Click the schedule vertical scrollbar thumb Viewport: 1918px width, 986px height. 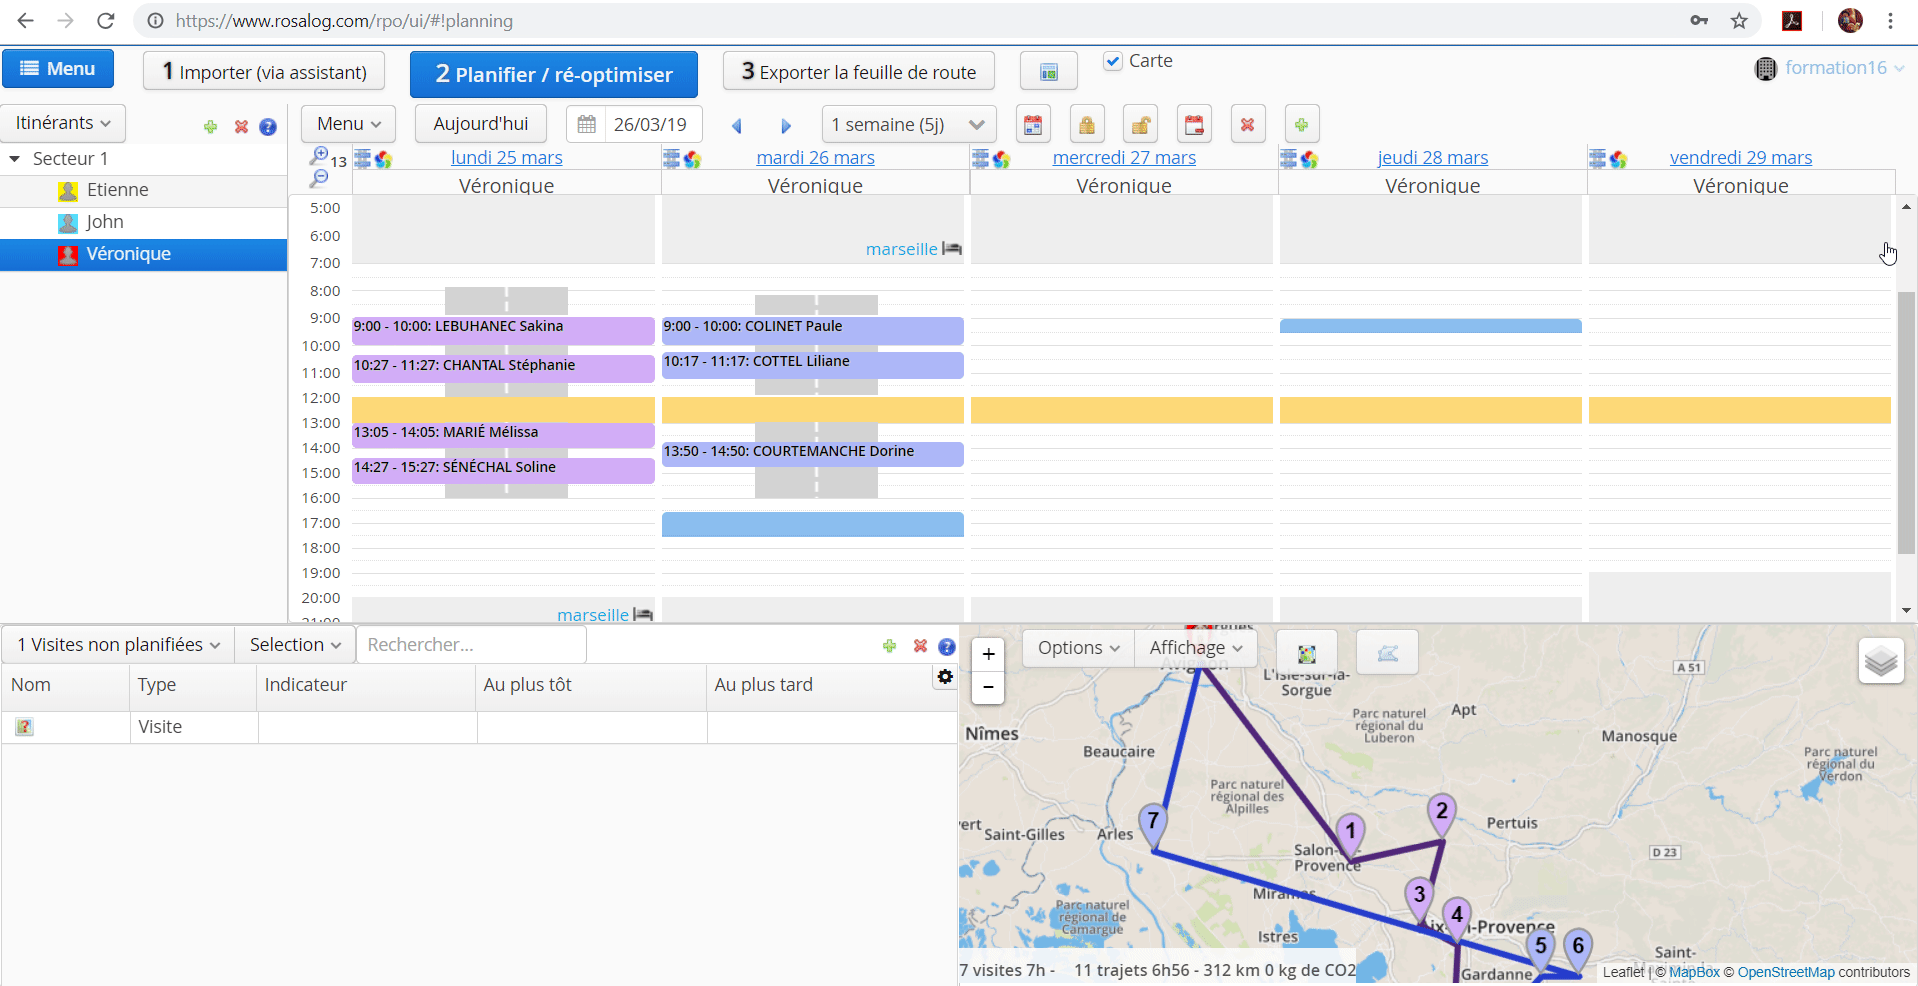[1906, 423]
